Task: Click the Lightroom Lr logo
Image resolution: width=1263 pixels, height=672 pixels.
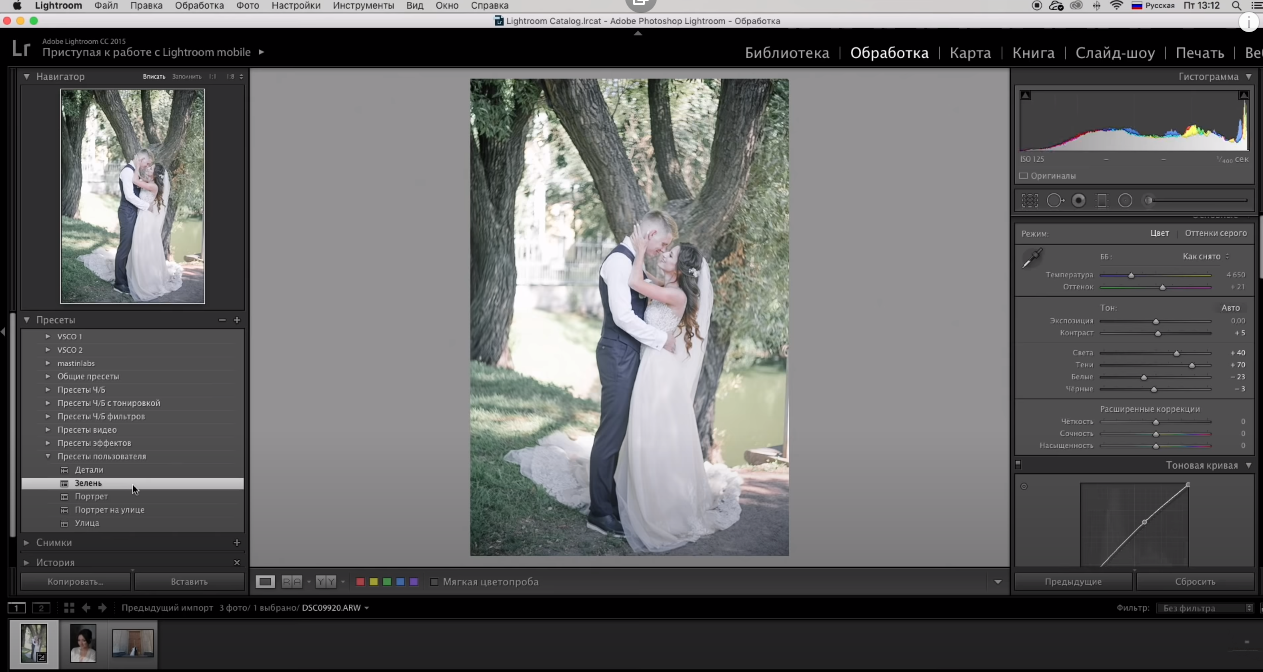Action: point(20,47)
